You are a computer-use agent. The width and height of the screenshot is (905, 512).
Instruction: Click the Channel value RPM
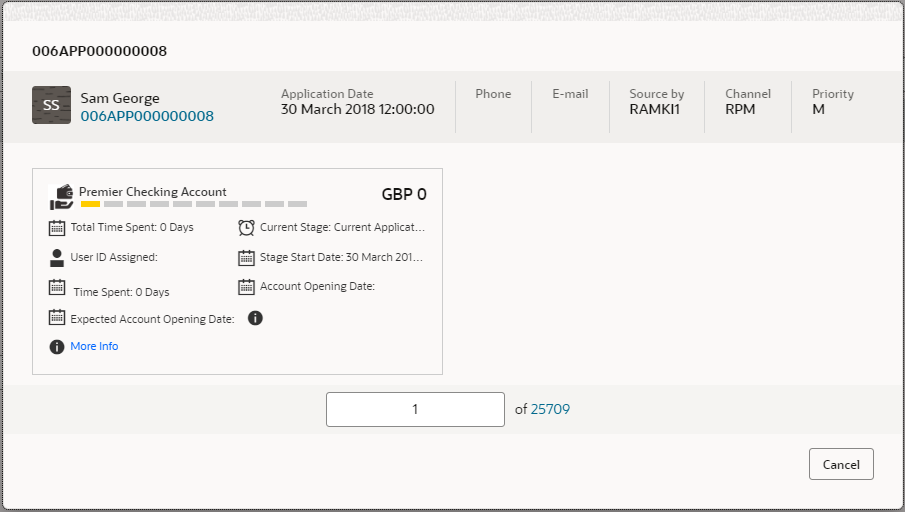pyautogui.click(x=740, y=109)
